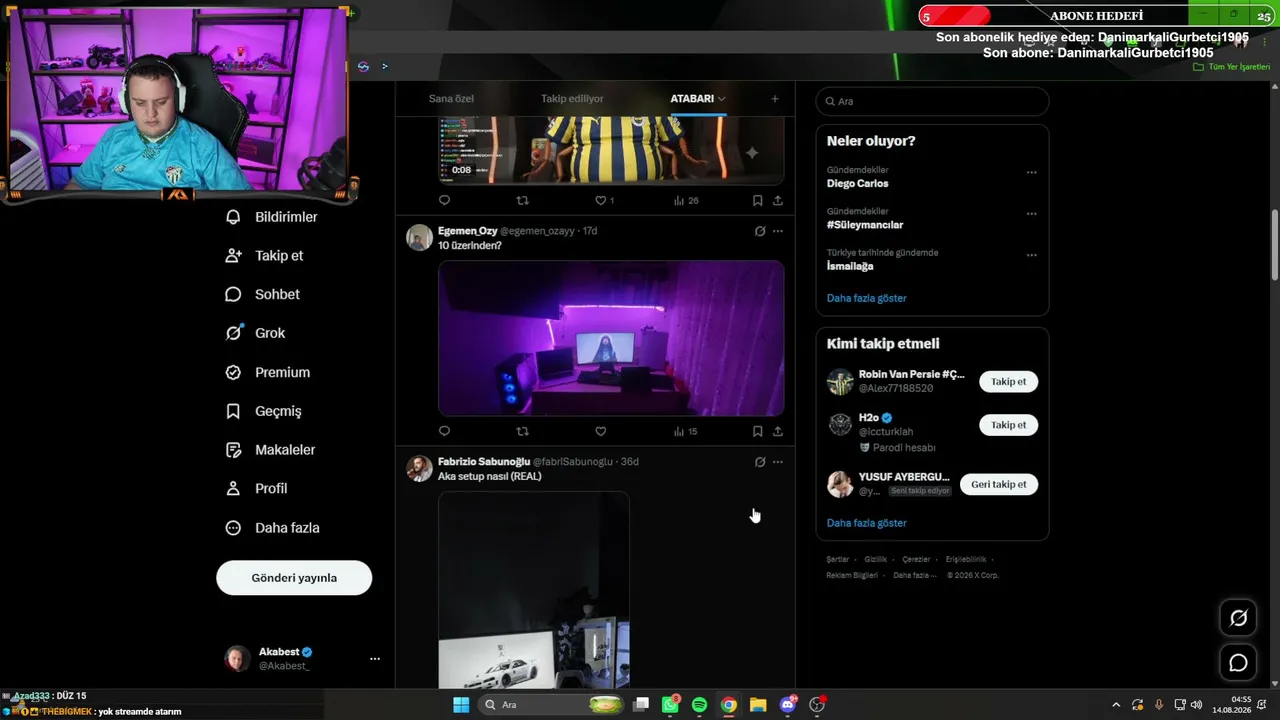The height and width of the screenshot is (720, 1280).
Task: Bookmark the video post with 26 views
Action: coord(757,200)
